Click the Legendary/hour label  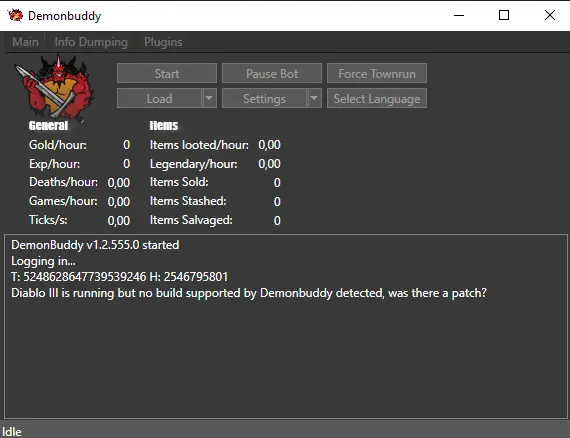[194, 164]
